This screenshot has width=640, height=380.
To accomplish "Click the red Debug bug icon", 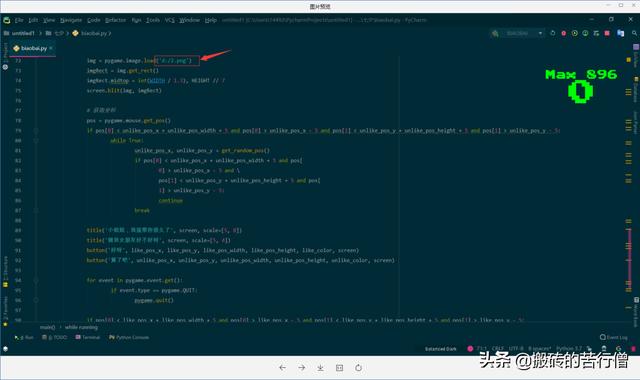I will pyautogui.click(x=564, y=33).
